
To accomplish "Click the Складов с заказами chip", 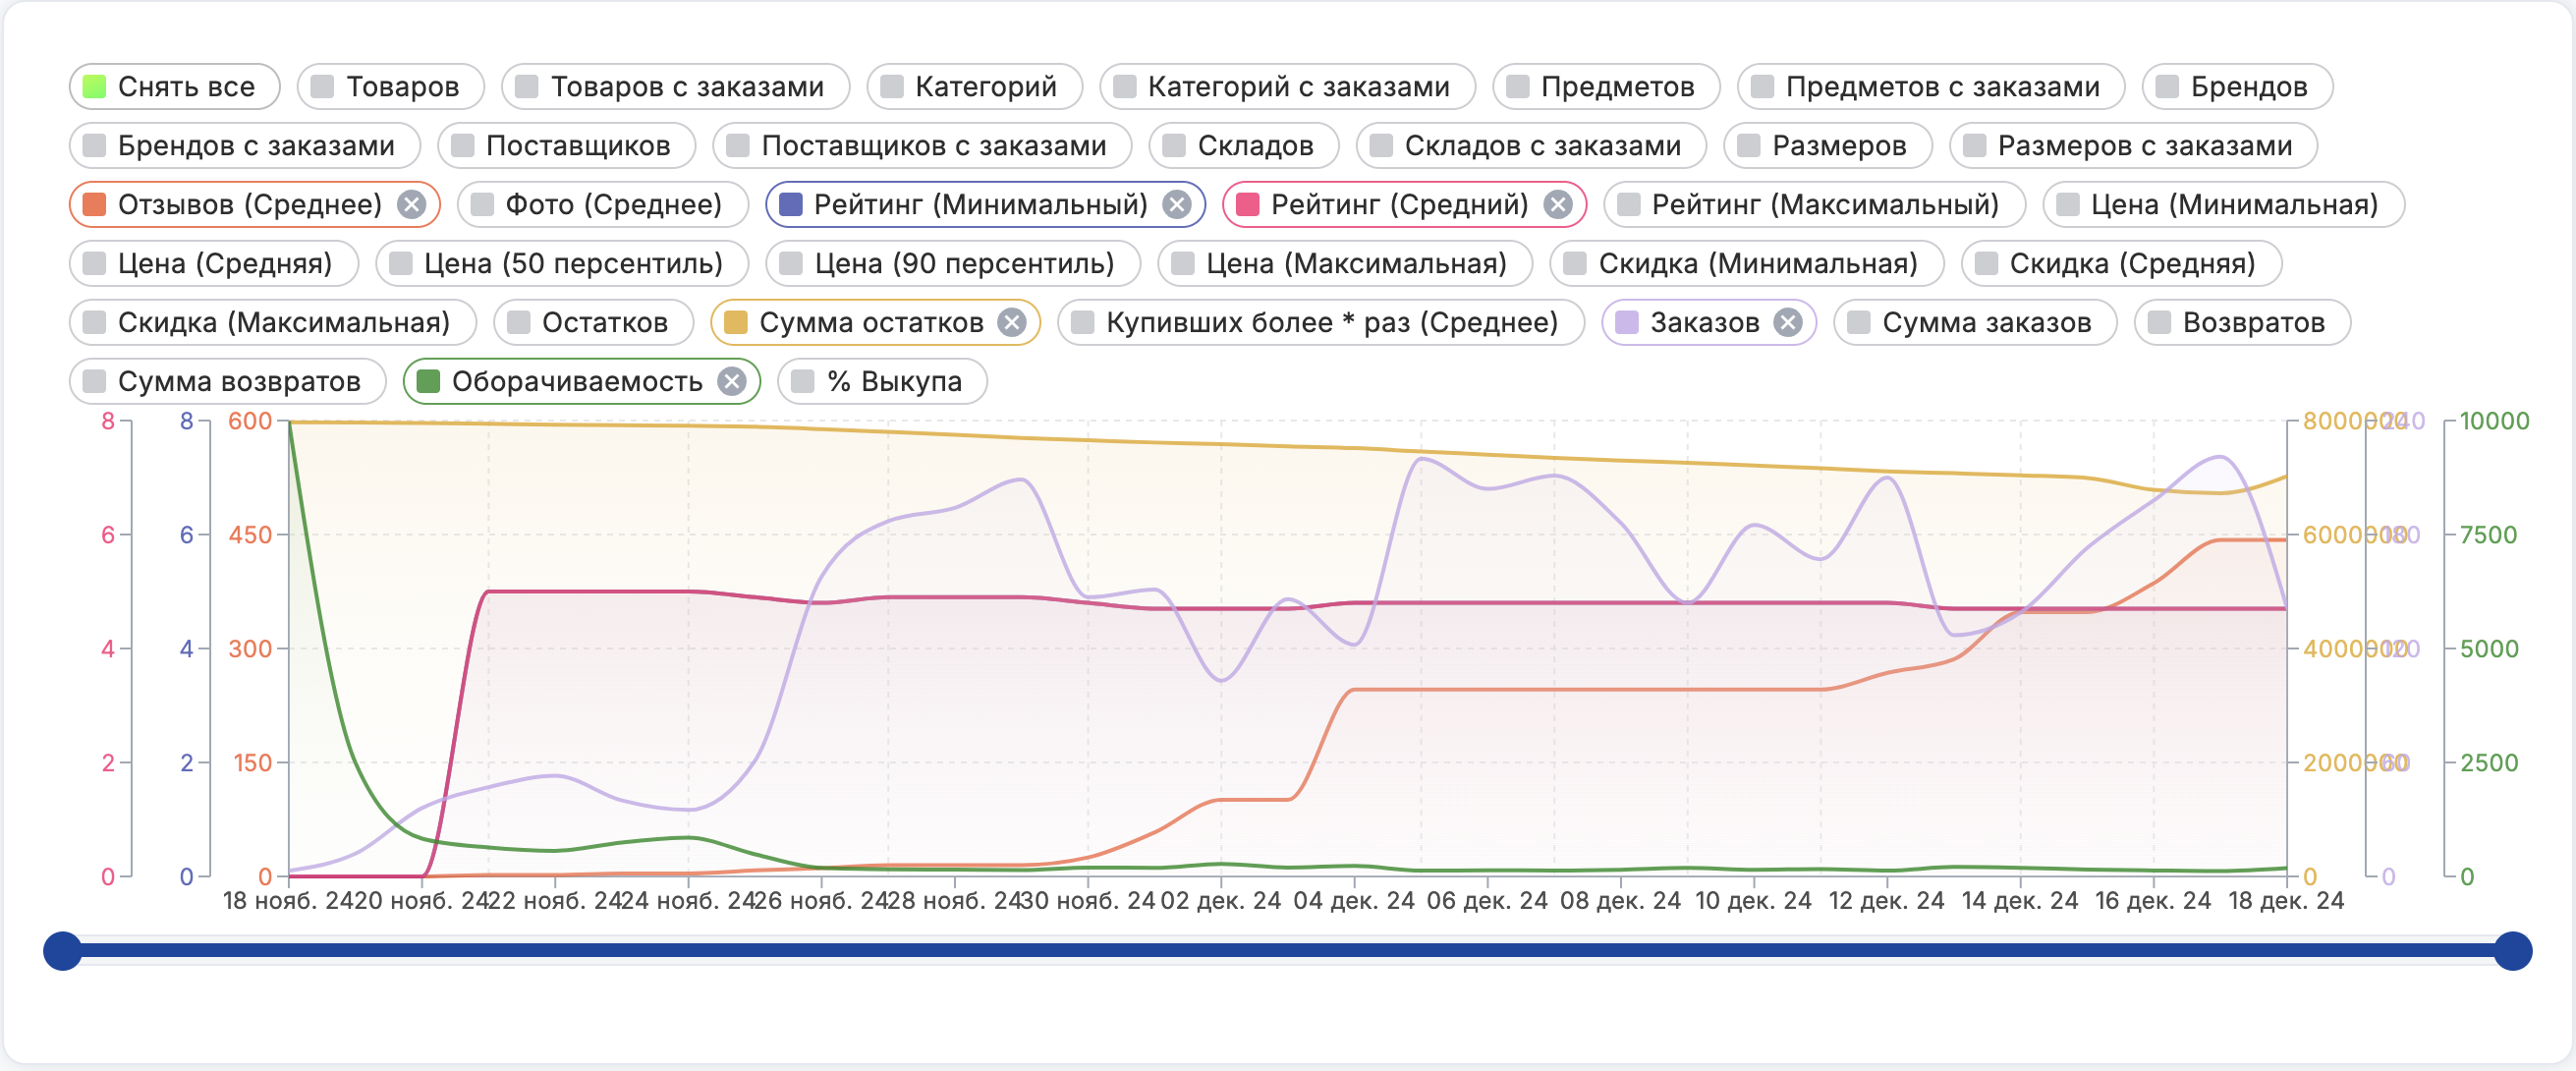I will click(1530, 146).
